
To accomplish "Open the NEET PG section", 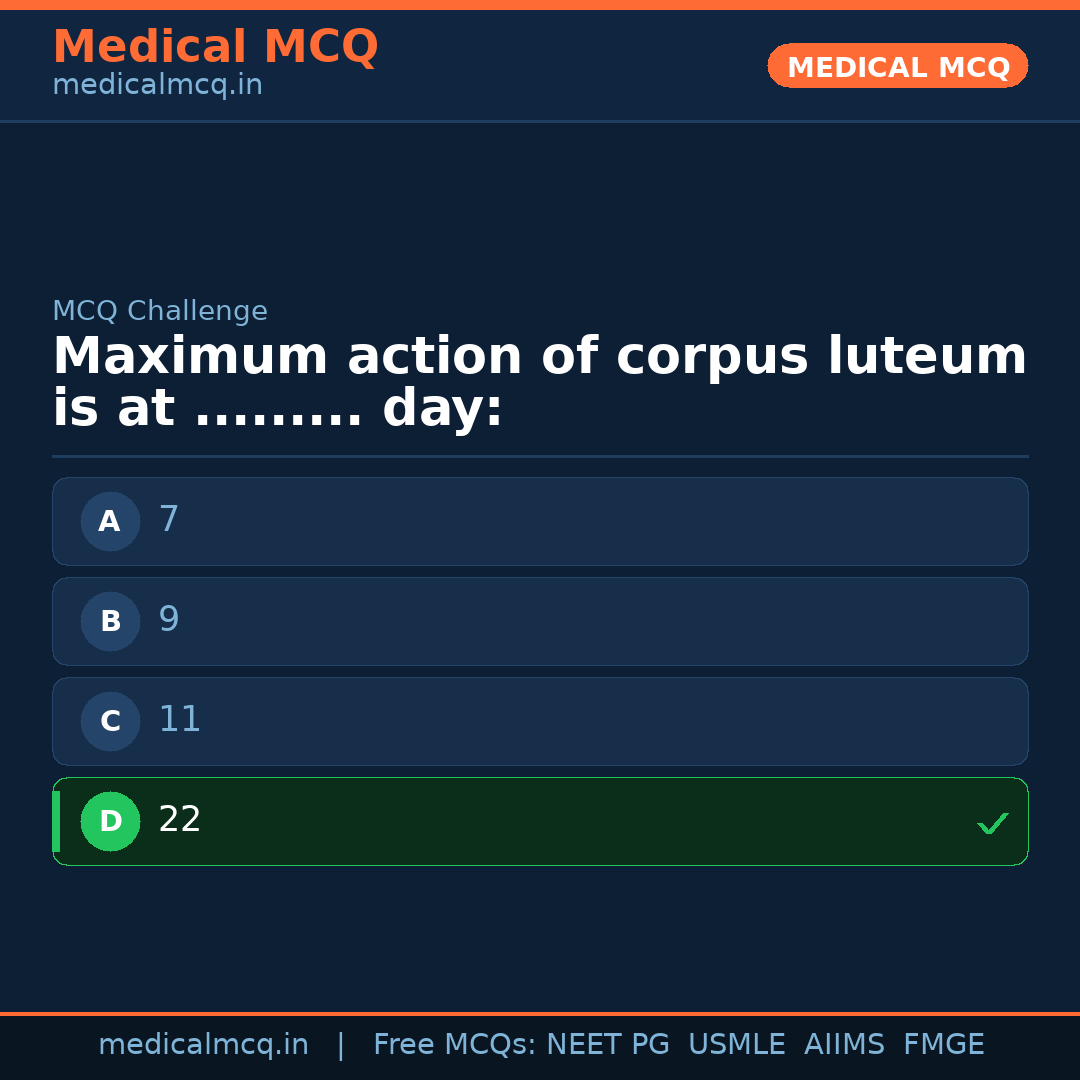I will coord(607,1043).
